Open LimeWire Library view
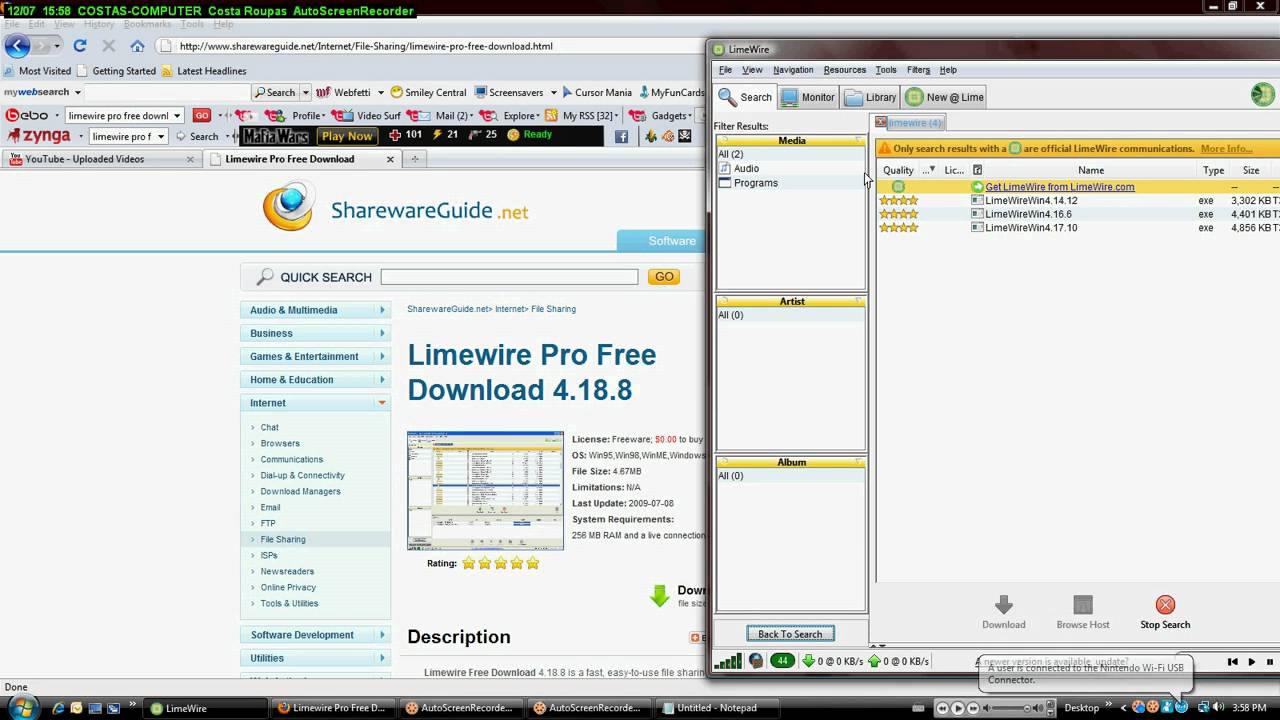The height and width of the screenshot is (720, 1280). (x=870, y=97)
